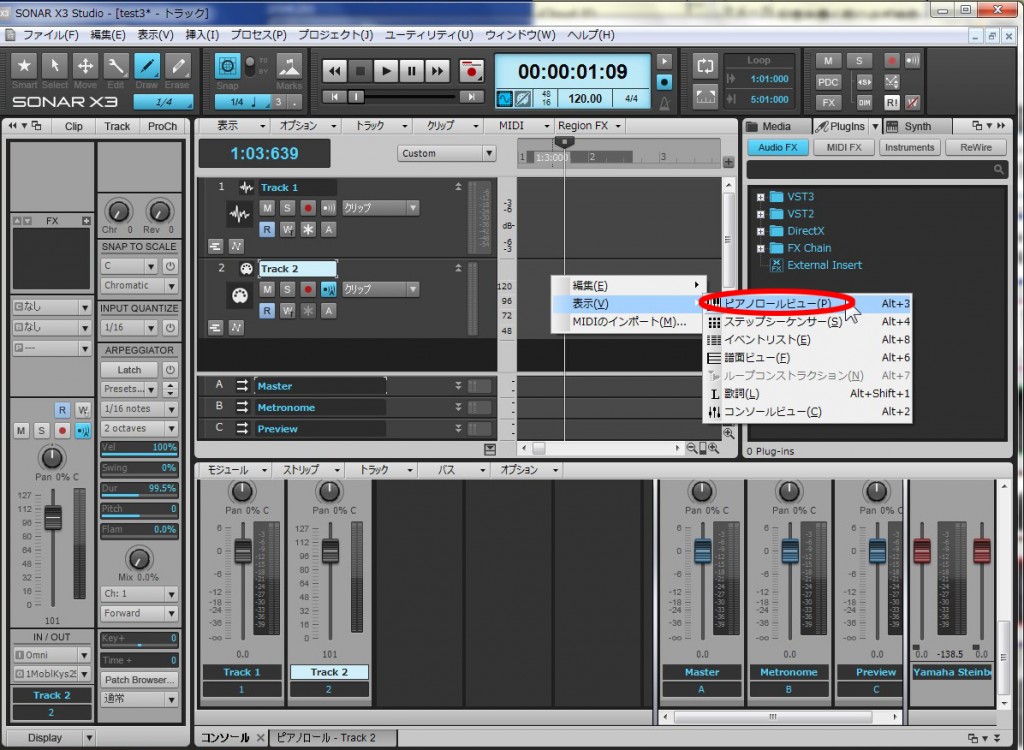Click the plugin browser search field

pos(876,170)
